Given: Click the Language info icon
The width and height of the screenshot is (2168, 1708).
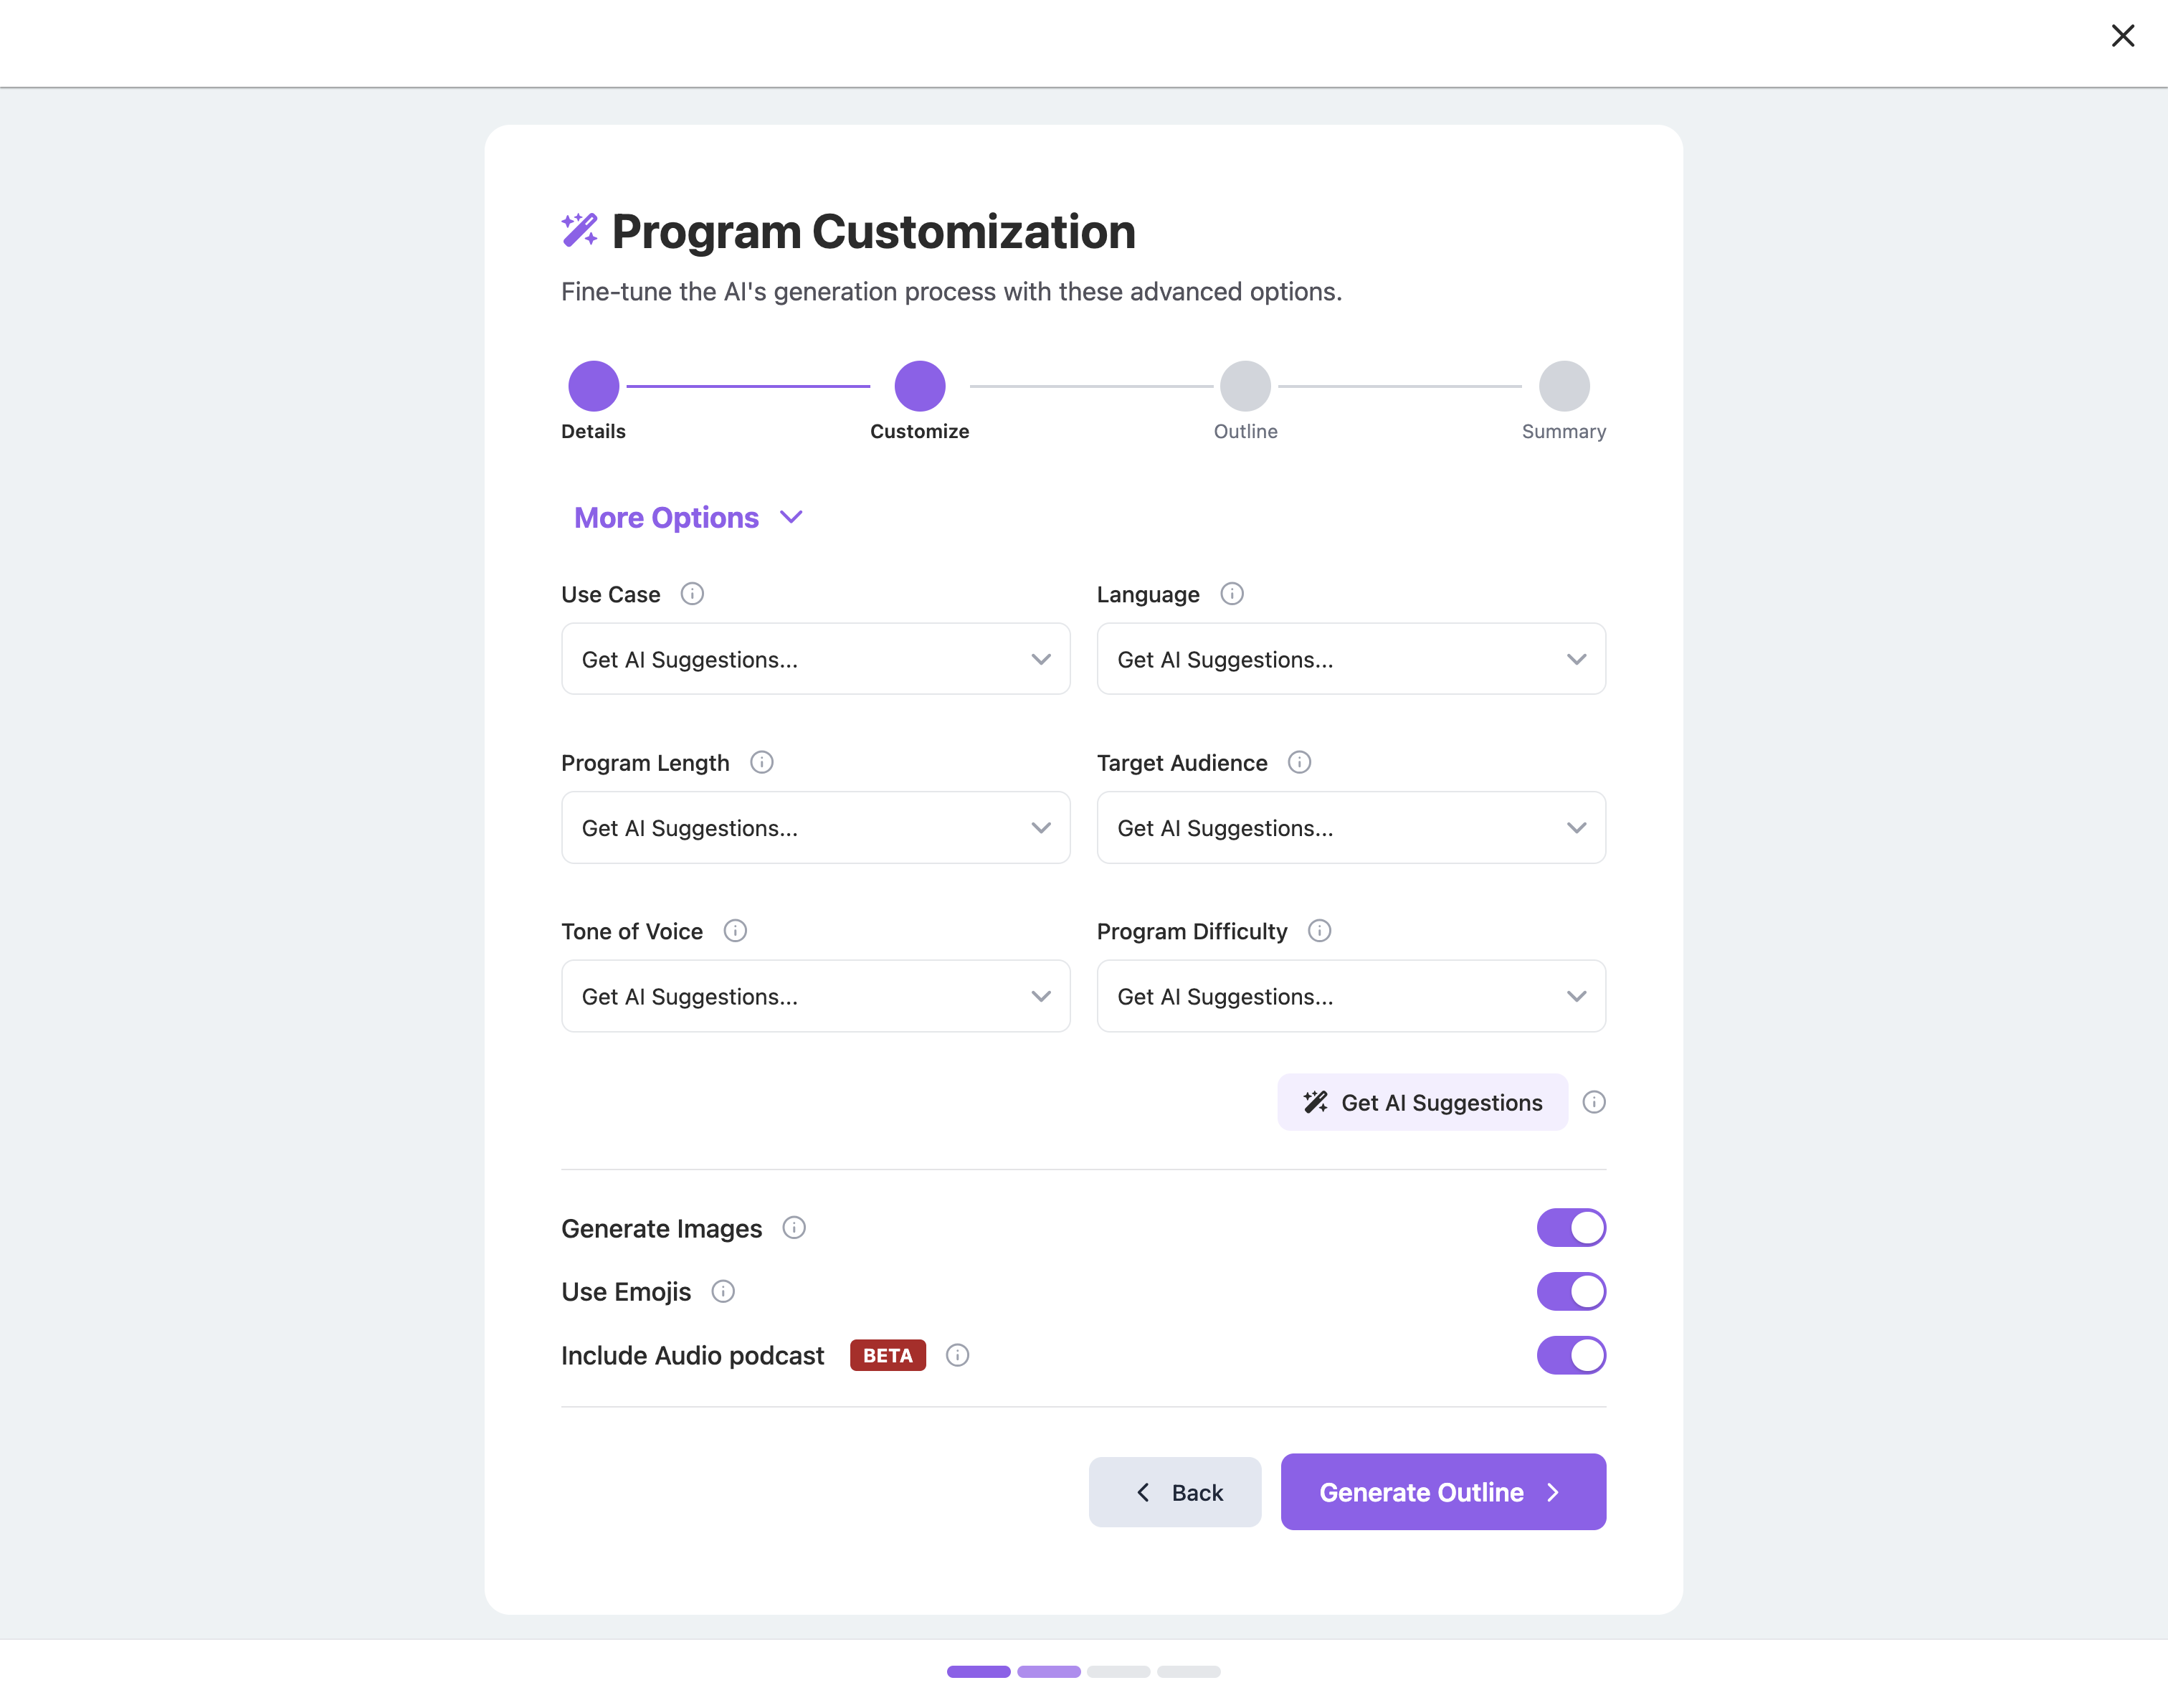Looking at the screenshot, I should [1232, 594].
